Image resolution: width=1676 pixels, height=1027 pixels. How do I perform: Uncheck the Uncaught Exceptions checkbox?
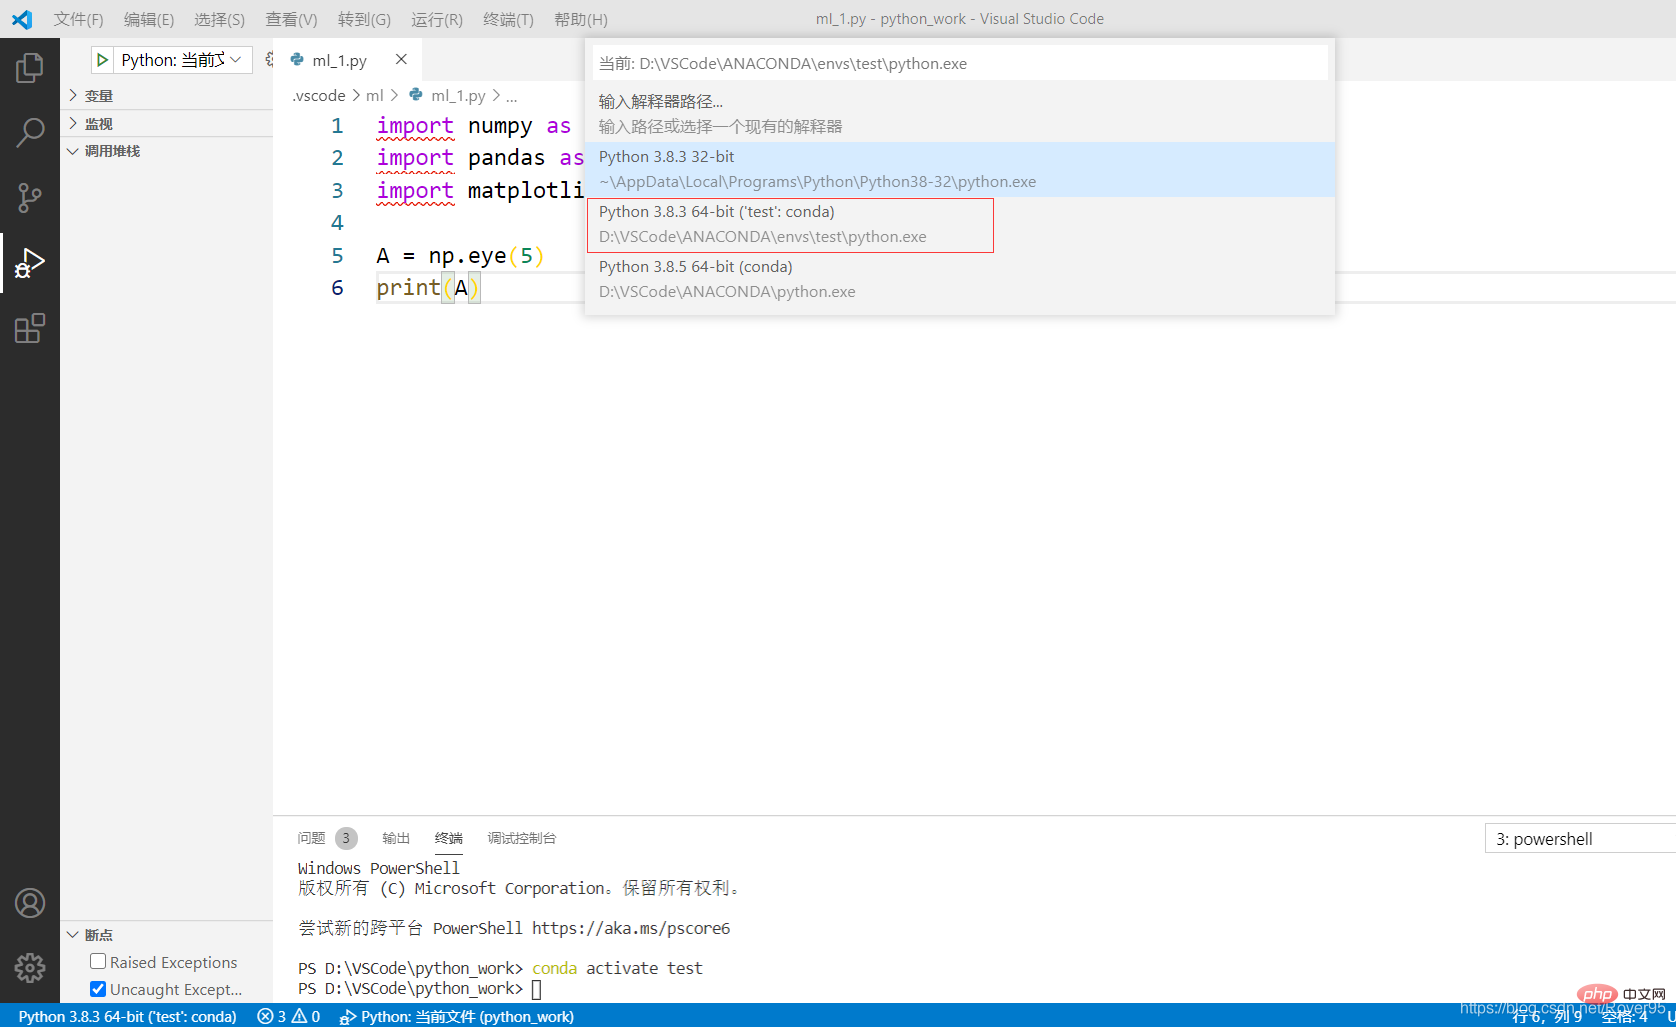98,988
